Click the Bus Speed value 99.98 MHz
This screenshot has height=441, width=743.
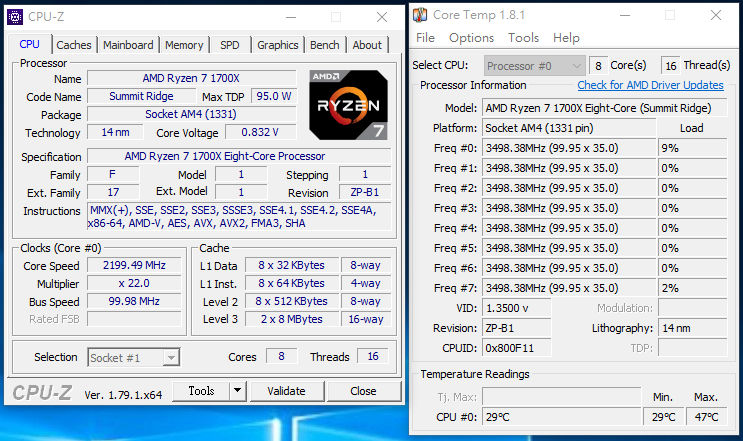(x=134, y=301)
